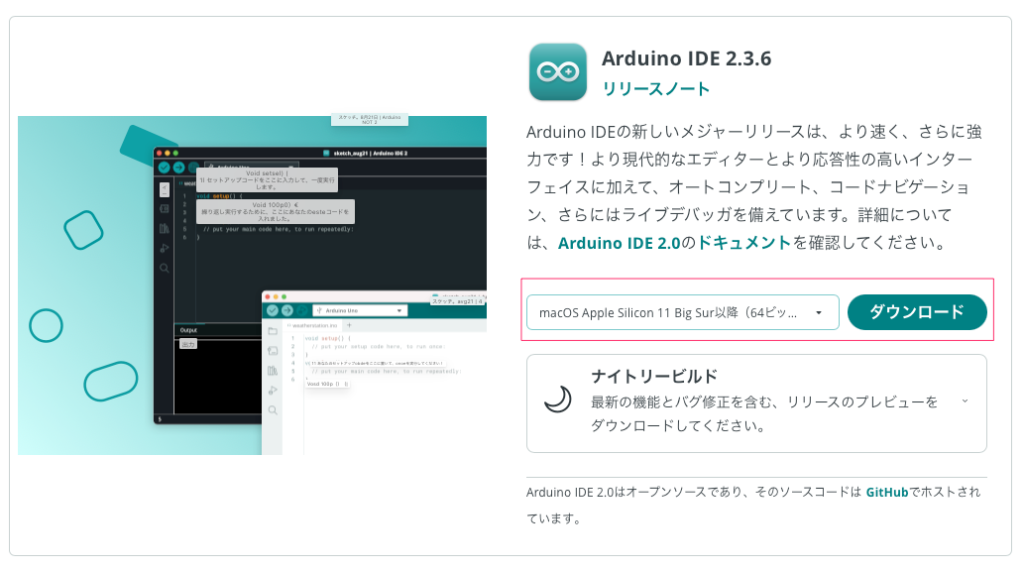Image resolution: width=1024 pixels, height=571 pixels.
Task: Open Boards Manager icon in light-theme sidebar
Action: (x=272, y=351)
